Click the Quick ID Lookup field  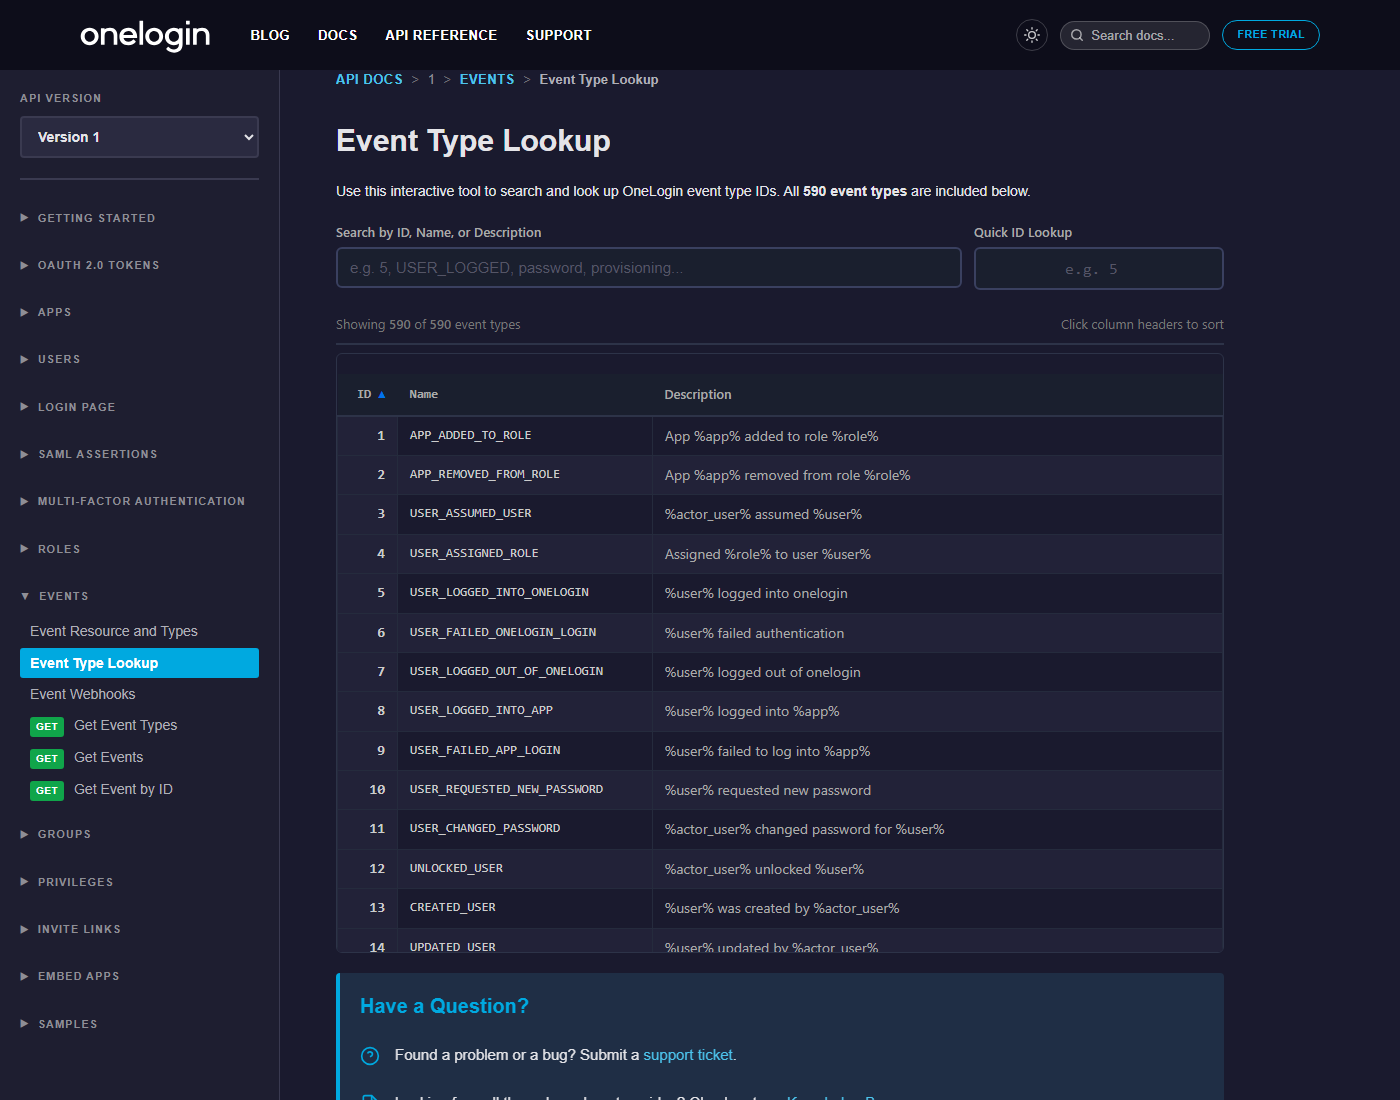point(1098,268)
